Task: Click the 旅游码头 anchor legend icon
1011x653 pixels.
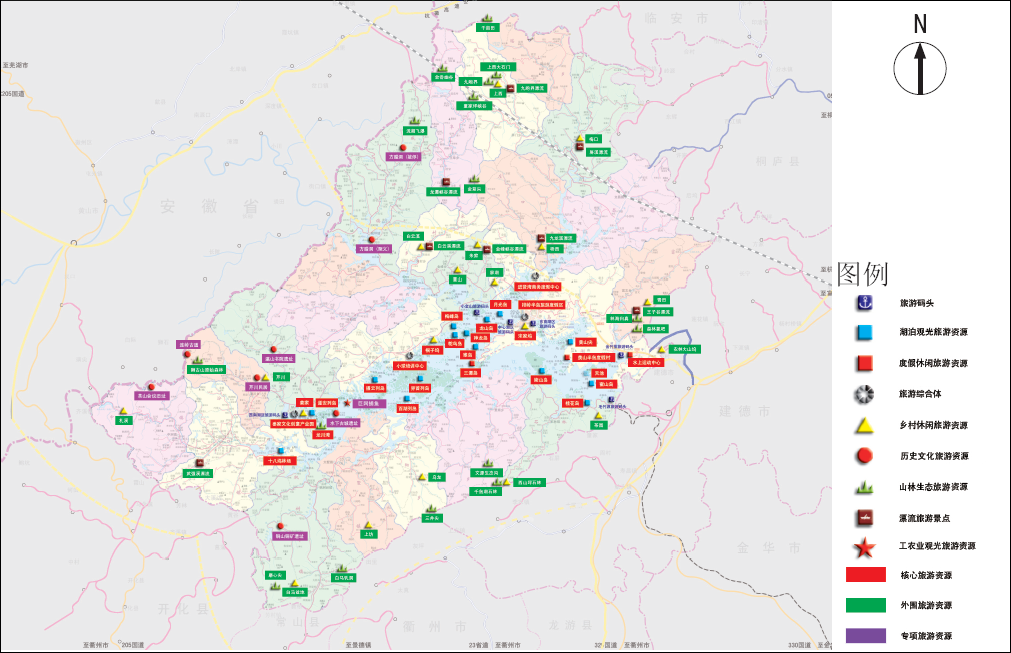Action: pyautogui.click(x=864, y=302)
